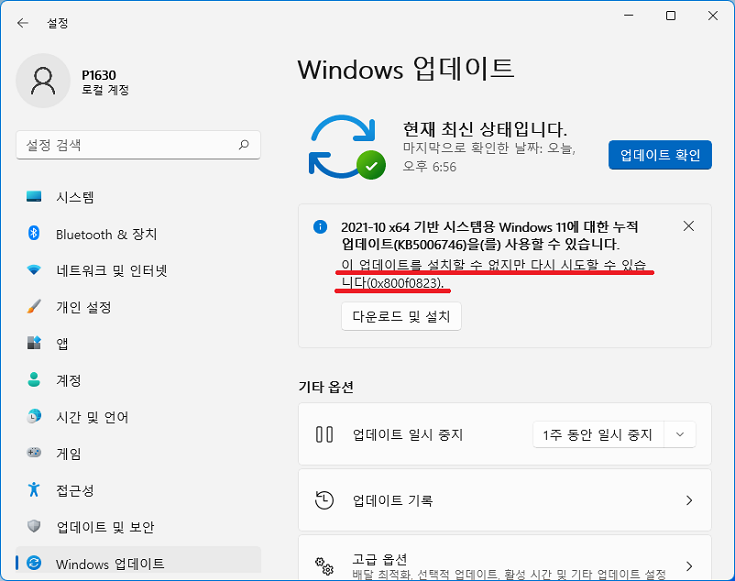The image size is (735, 581).
Task: Expand 업데이트 기록 with its chevron
Action: pos(689,501)
